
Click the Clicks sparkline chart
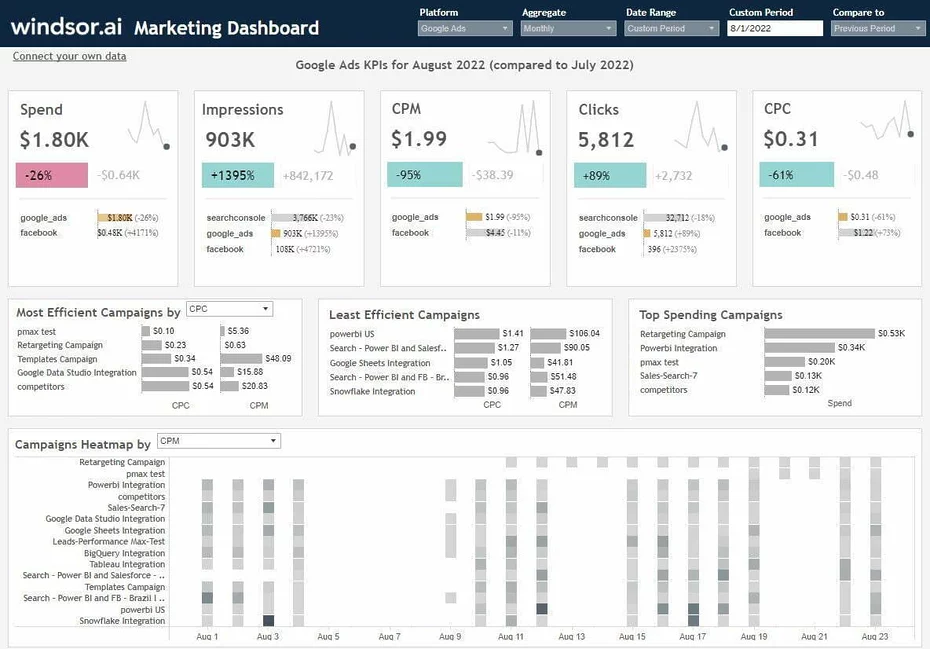(701, 125)
